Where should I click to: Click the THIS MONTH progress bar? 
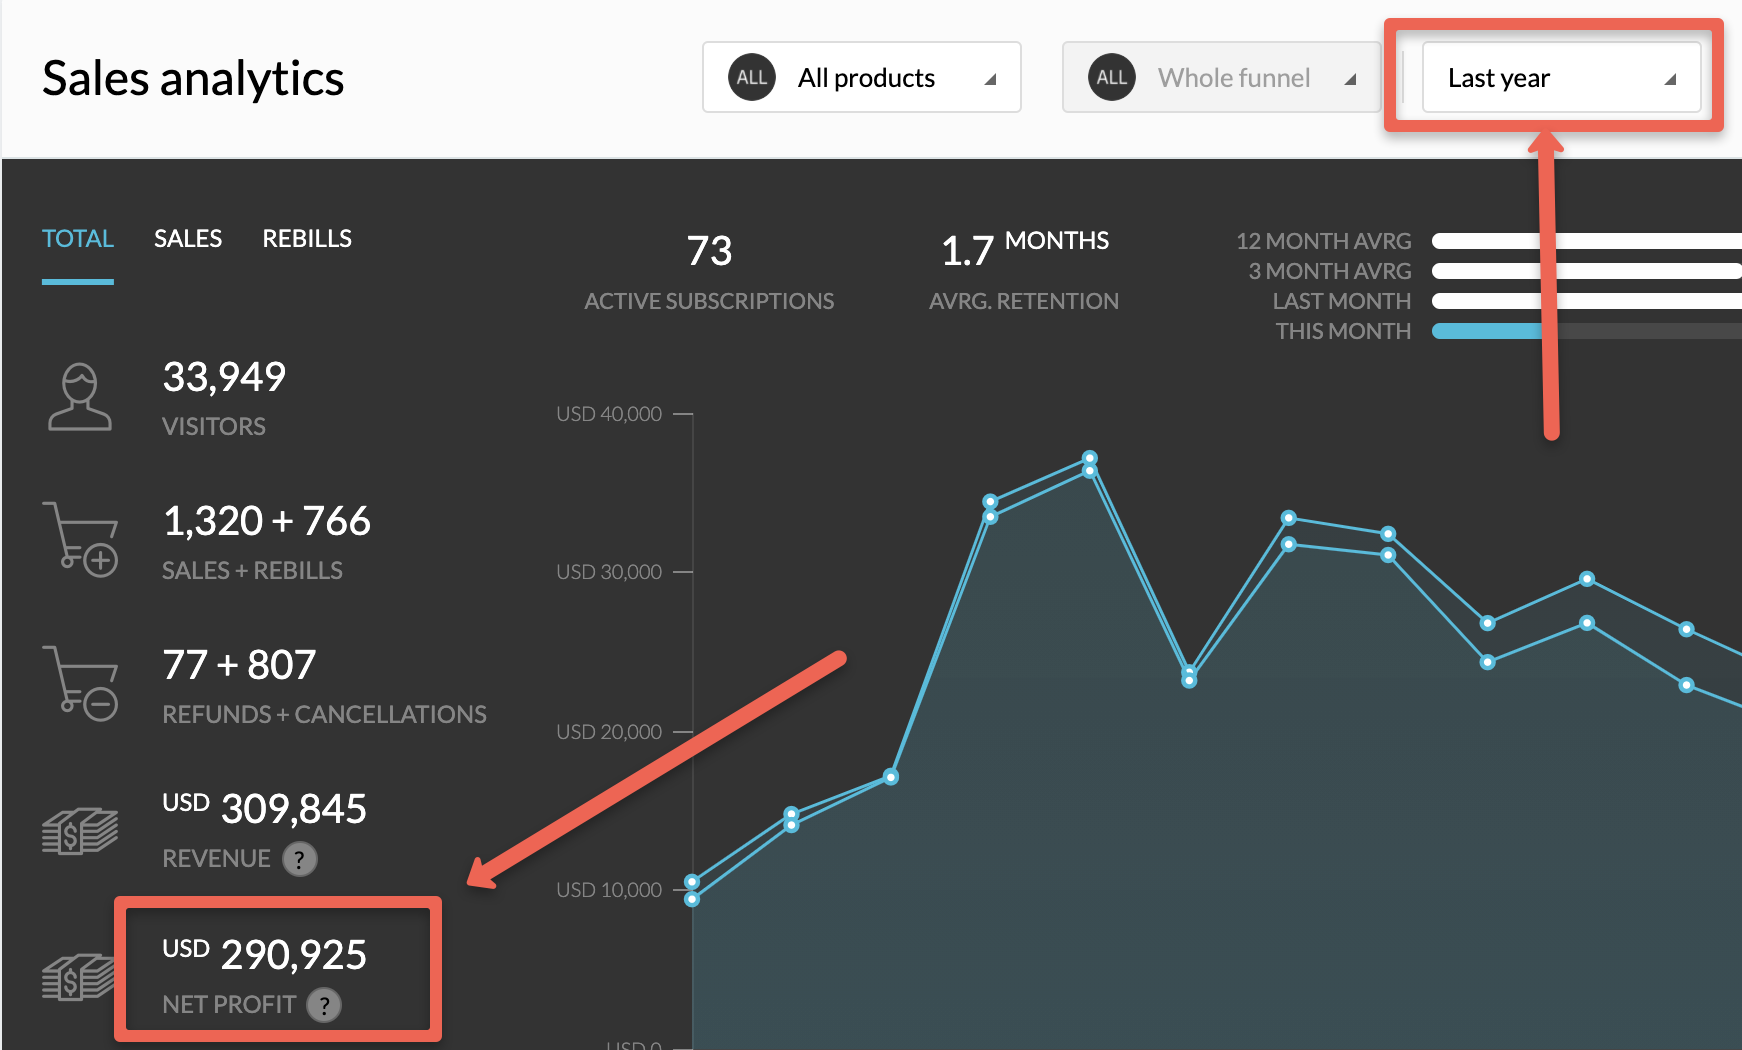point(1587,331)
